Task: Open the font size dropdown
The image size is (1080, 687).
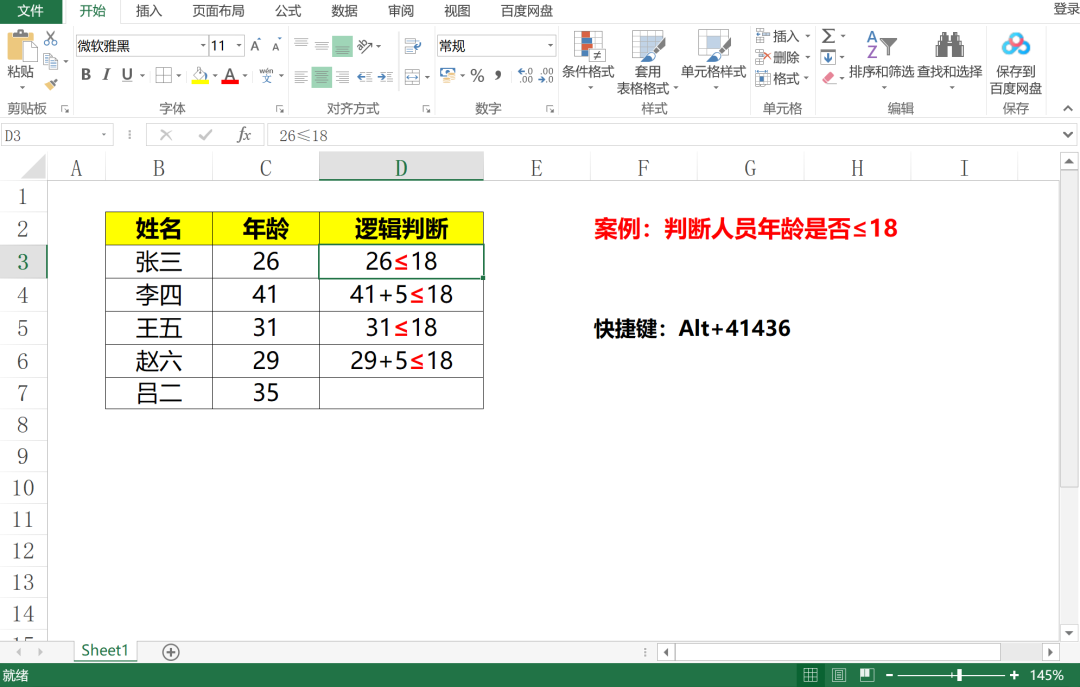Action: pyautogui.click(x=237, y=46)
